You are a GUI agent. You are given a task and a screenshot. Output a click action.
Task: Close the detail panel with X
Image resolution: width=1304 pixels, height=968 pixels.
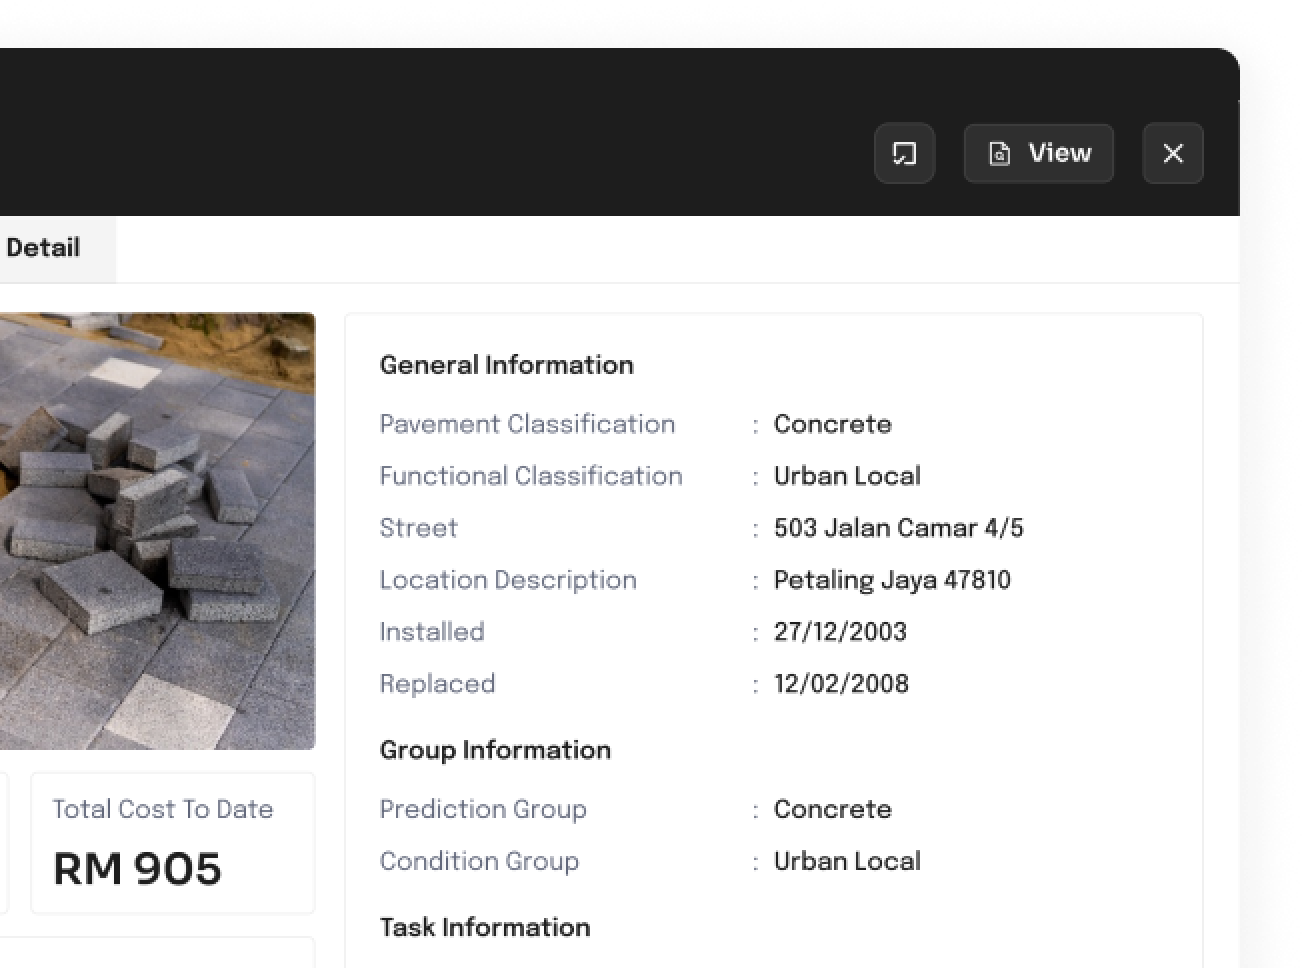[x=1173, y=153]
